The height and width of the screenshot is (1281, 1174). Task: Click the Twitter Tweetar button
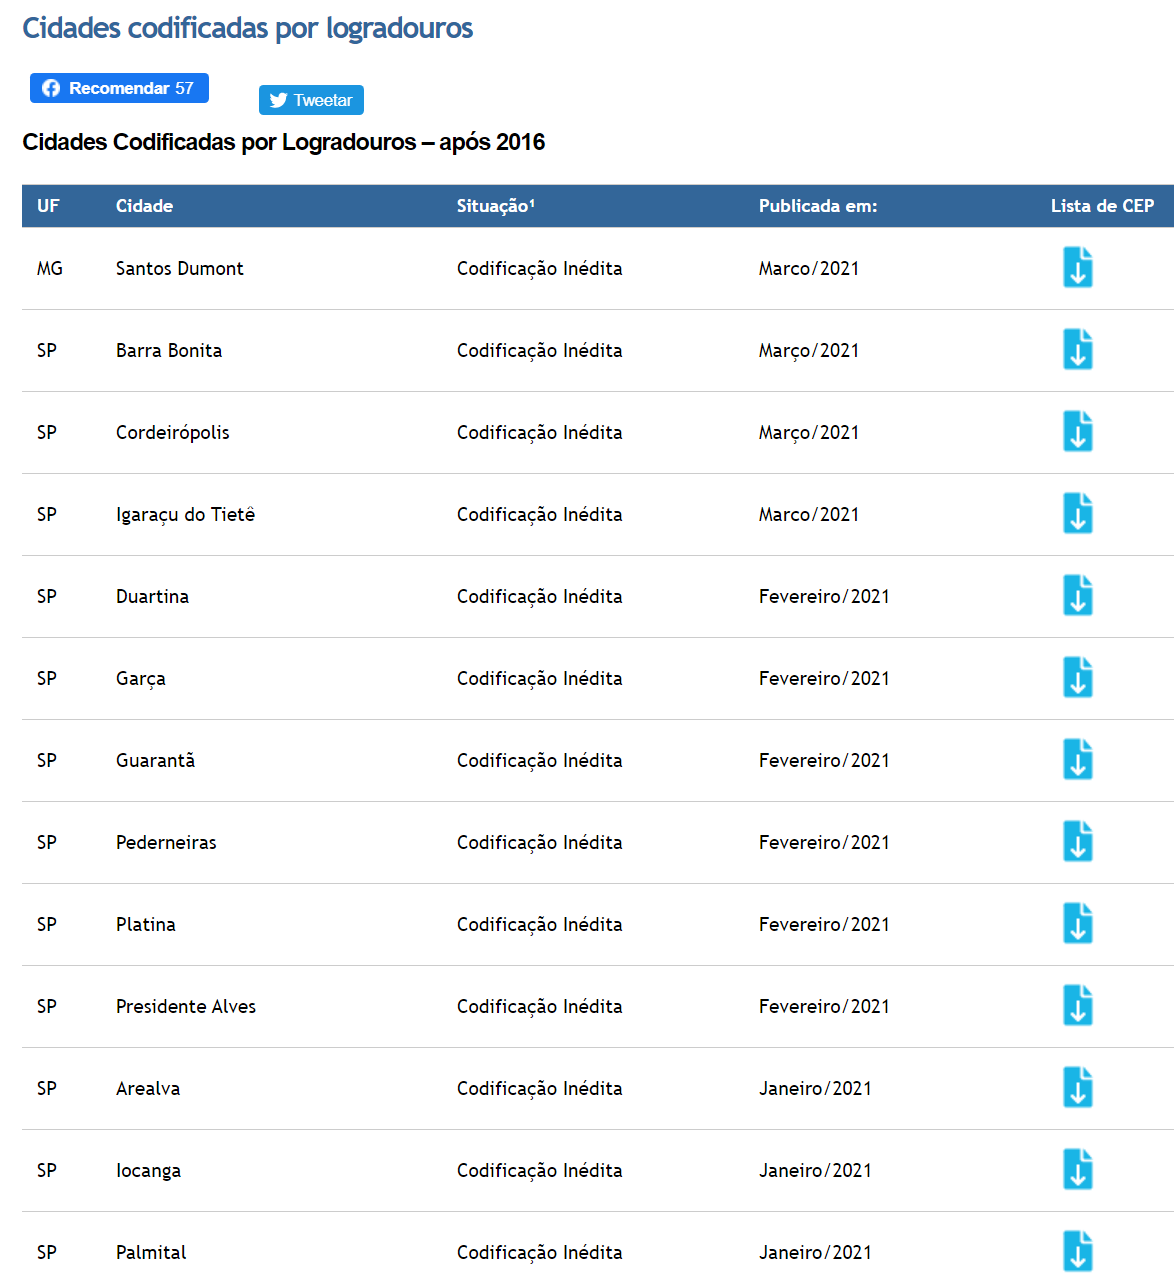[311, 100]
